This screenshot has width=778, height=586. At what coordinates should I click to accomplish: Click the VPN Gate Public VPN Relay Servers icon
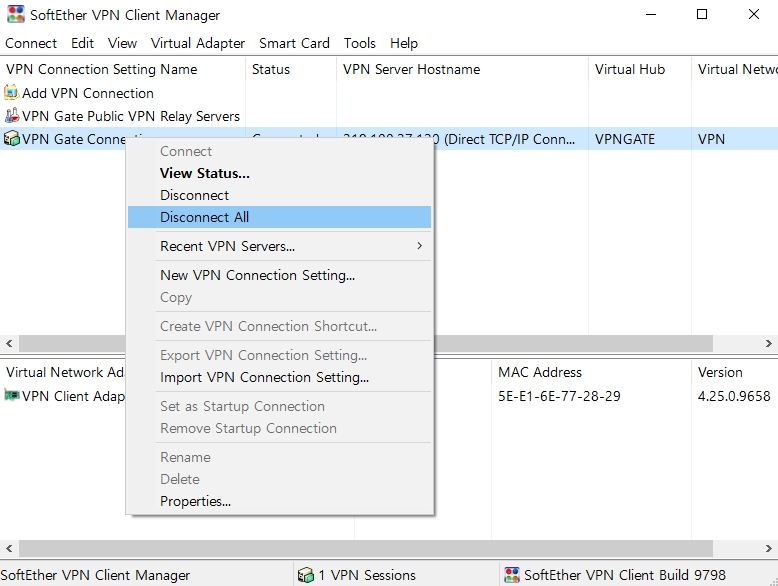(x=11, y=116)
